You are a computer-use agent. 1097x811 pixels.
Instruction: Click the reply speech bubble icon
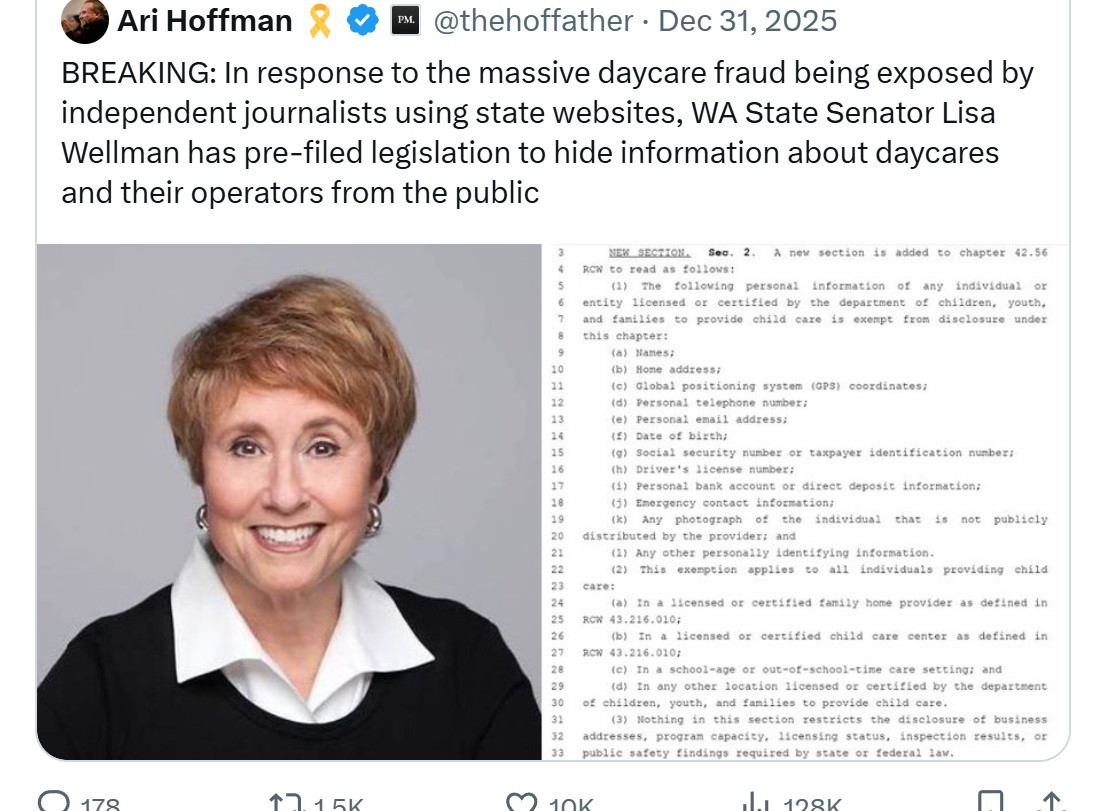pyautogui.click(x=54, y=803)
